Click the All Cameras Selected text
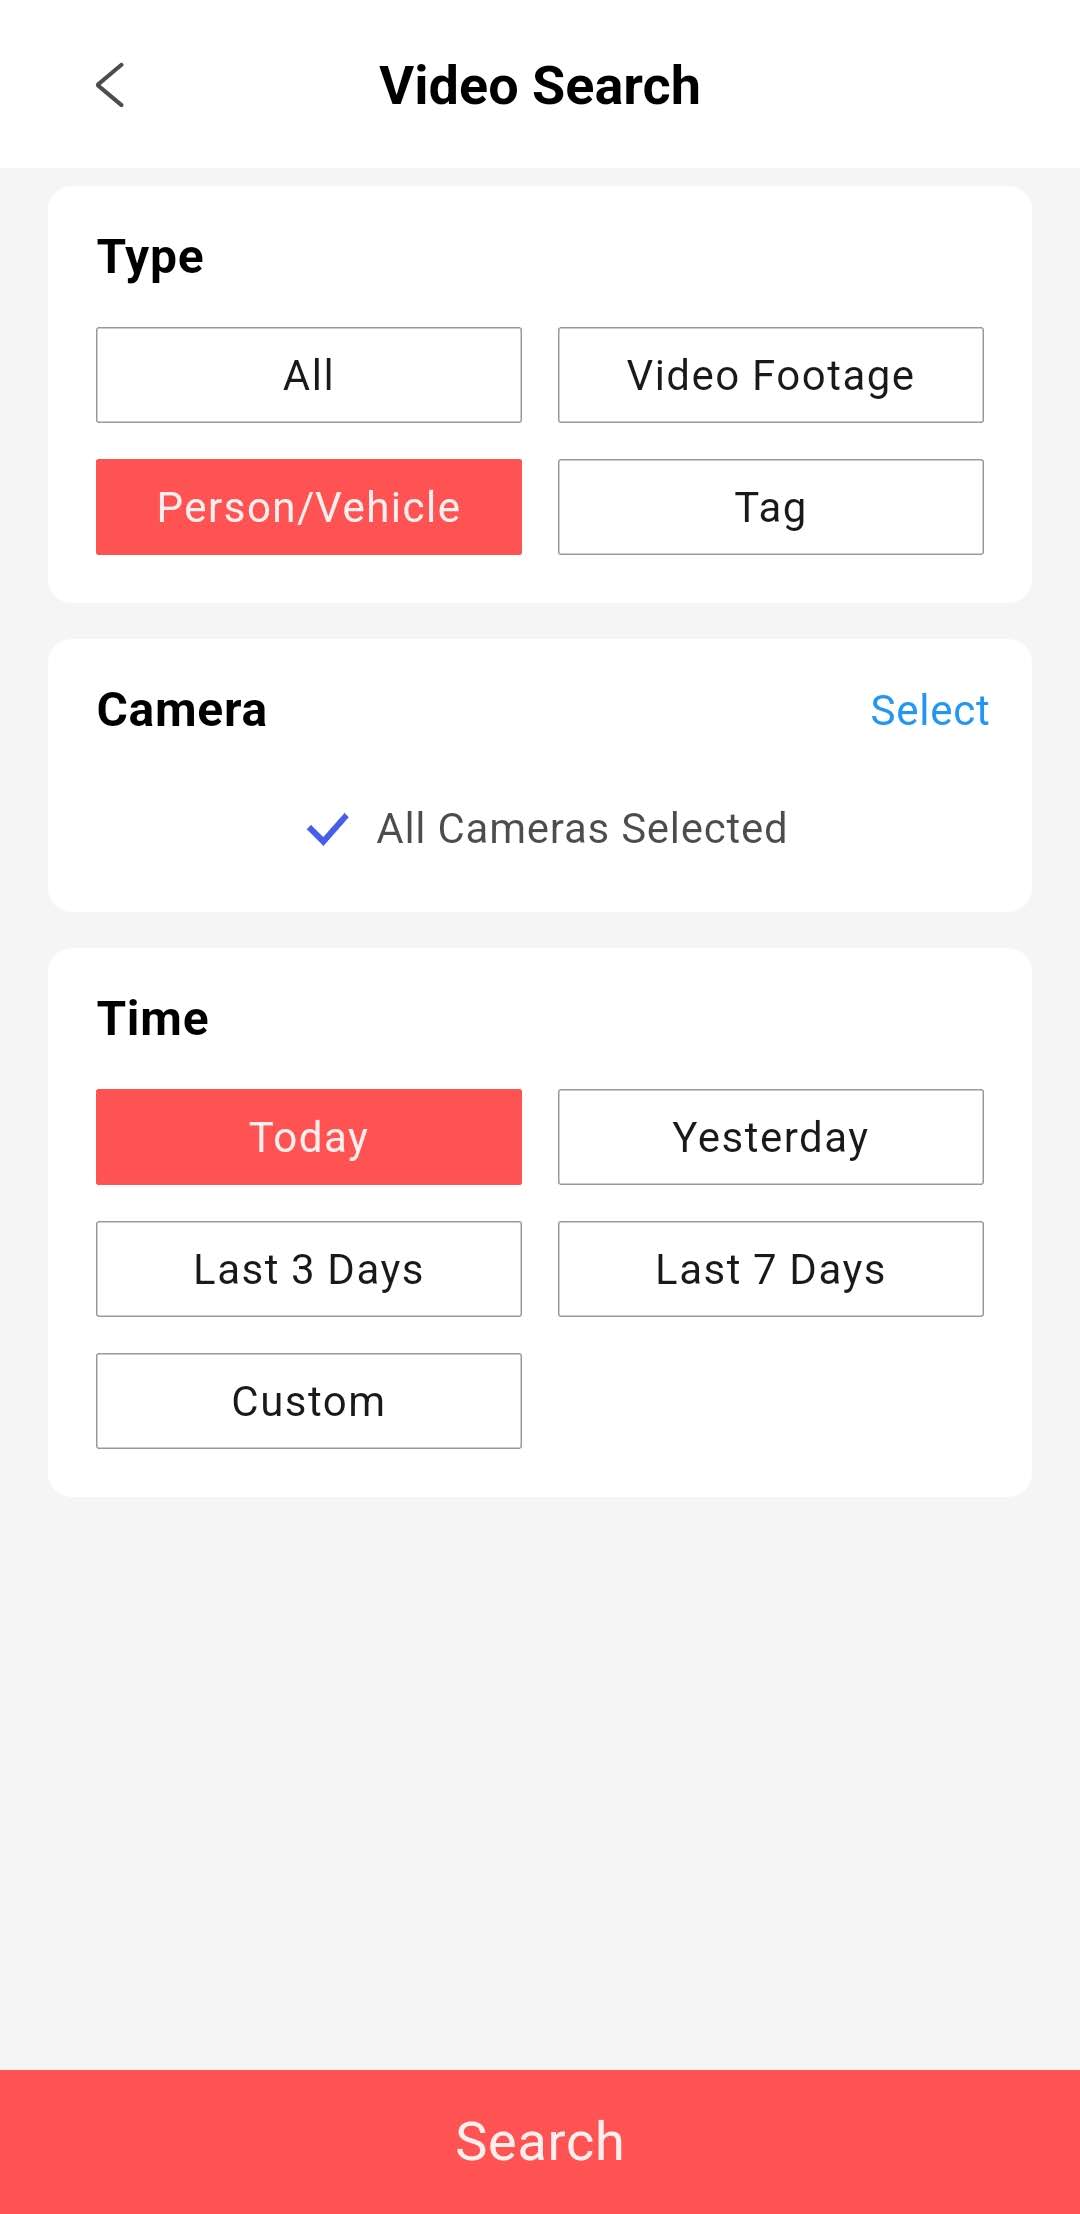Viewport: 1080px width, 2214px height. click(582, 828)
